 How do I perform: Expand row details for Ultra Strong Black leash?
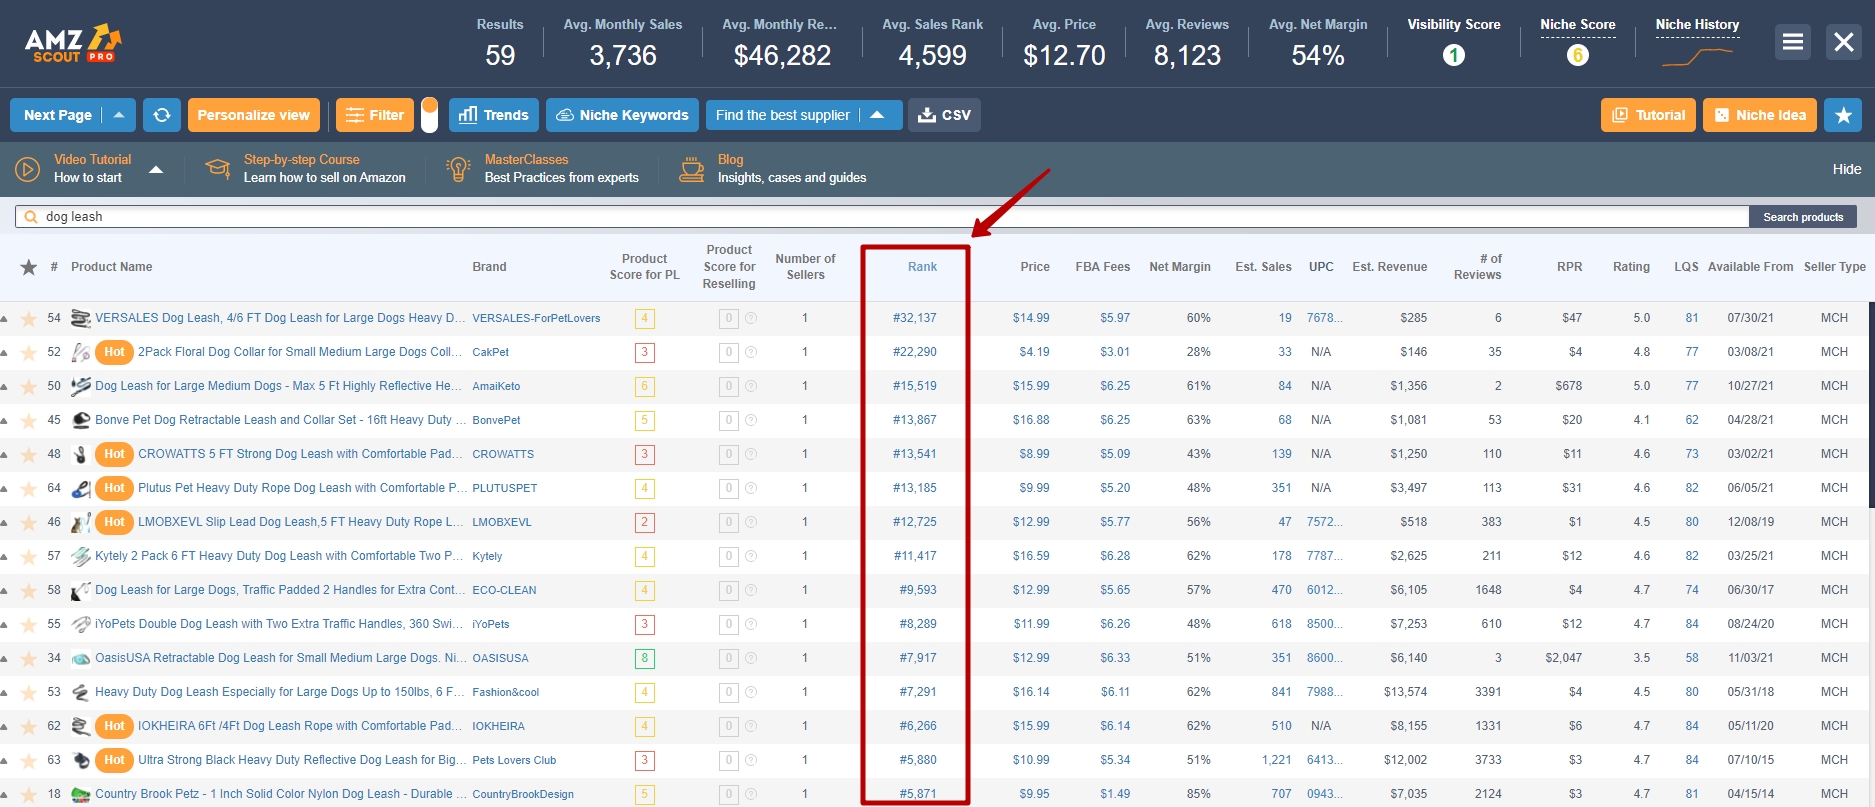[5, 761]
